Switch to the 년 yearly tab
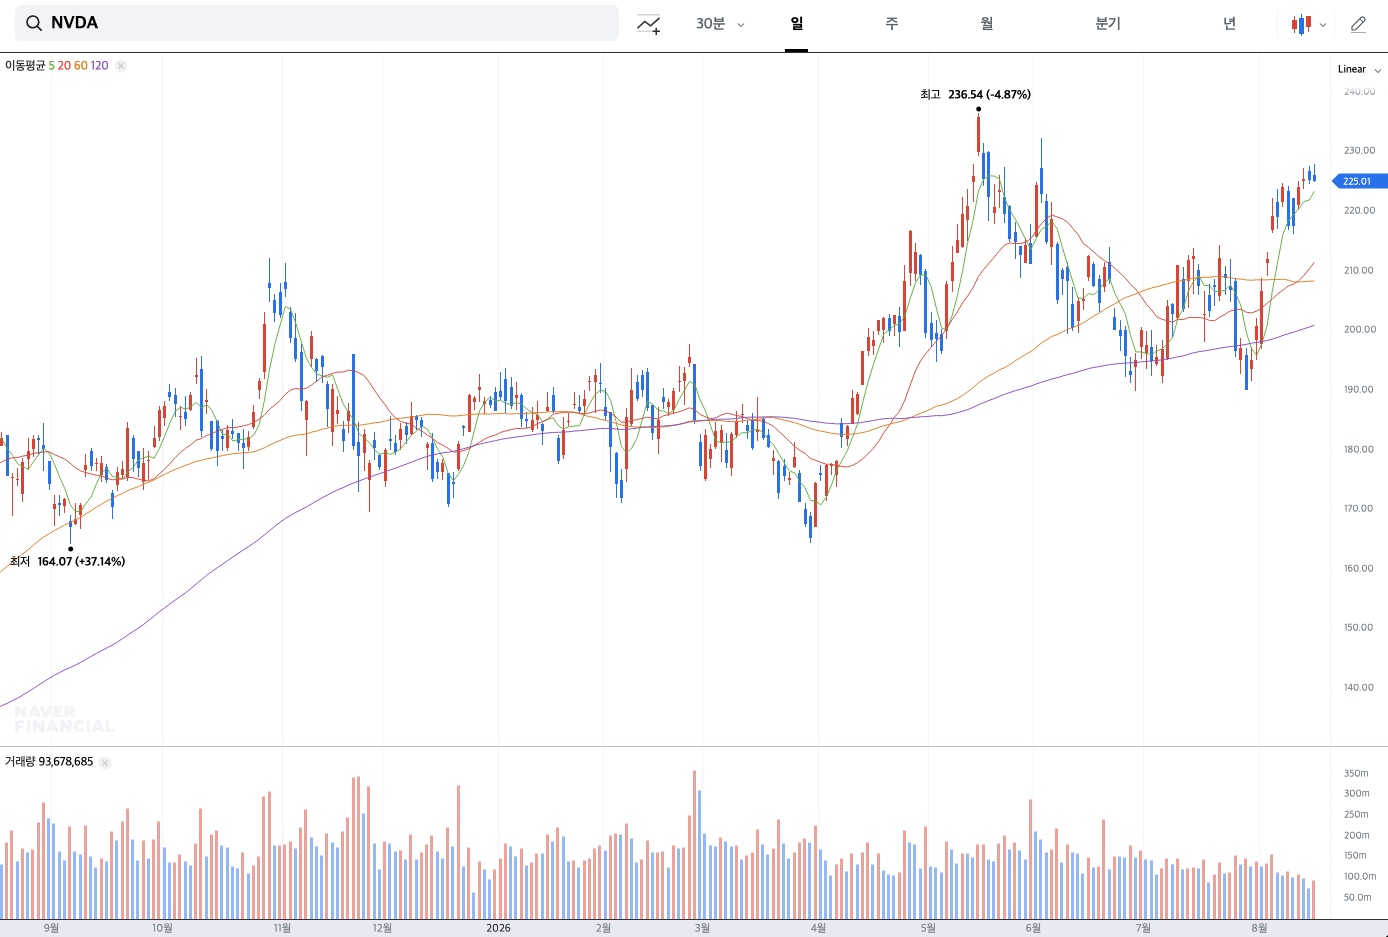The width and height of the screenshot is (1388, 937). click(1229, 24)
